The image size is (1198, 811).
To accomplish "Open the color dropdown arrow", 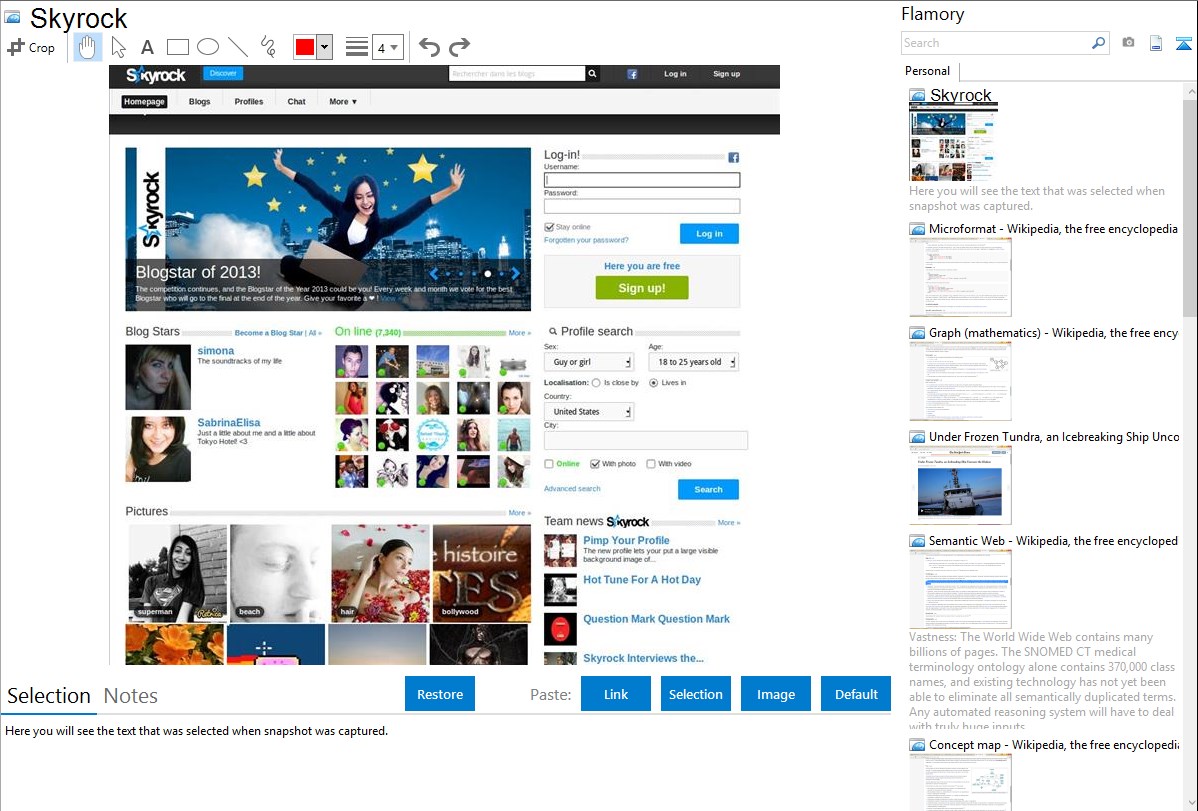I will click(x=325, y=47).
